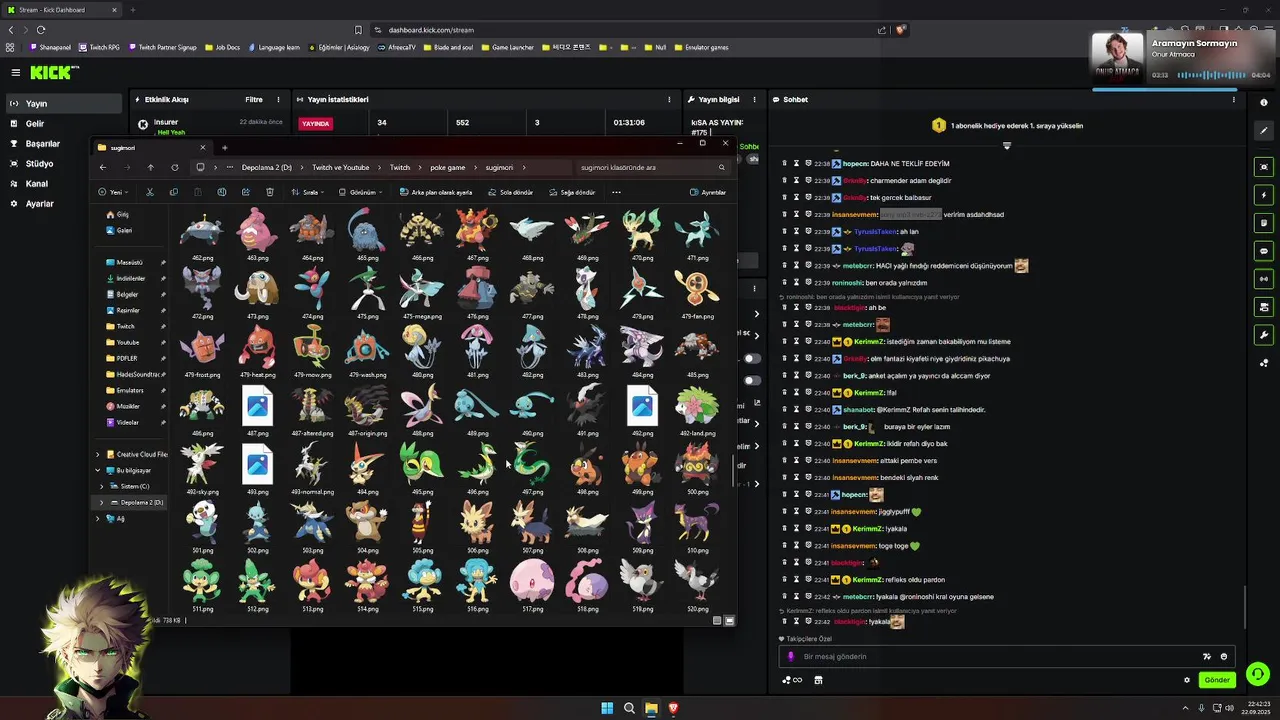Screen dimensions: 1280x720
Task: Click Explorer's back navigation arrow
Action: pyautogui.click(x=102, y=167)
